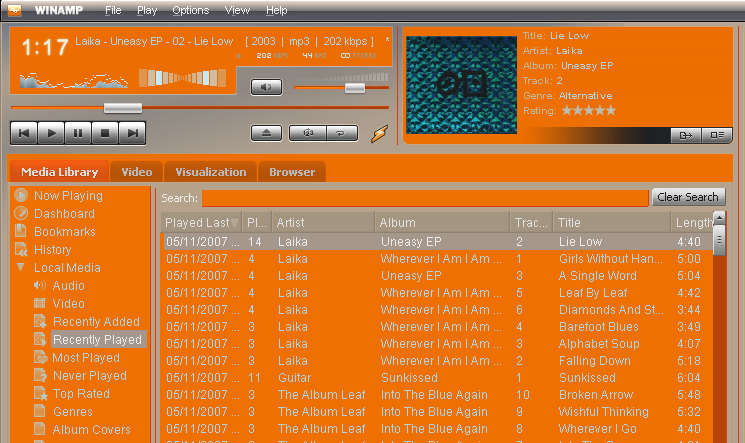Open Dashboard in the sidebar
This screenshot has height=443, width=745.
point(64,213)
